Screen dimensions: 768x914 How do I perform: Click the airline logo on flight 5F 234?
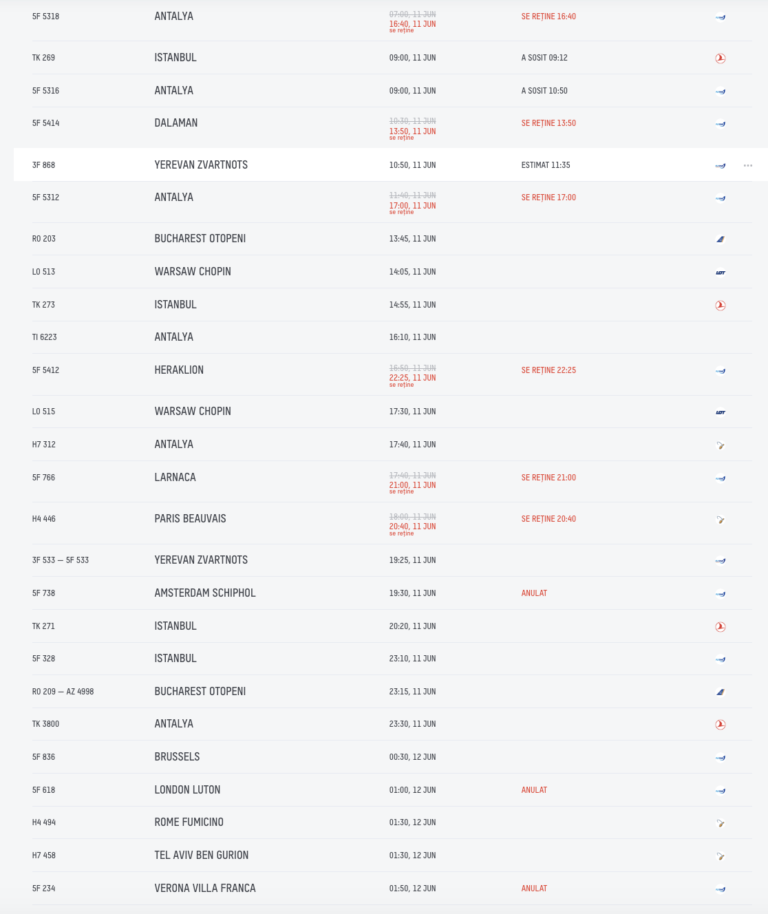[x=720, y=889]
